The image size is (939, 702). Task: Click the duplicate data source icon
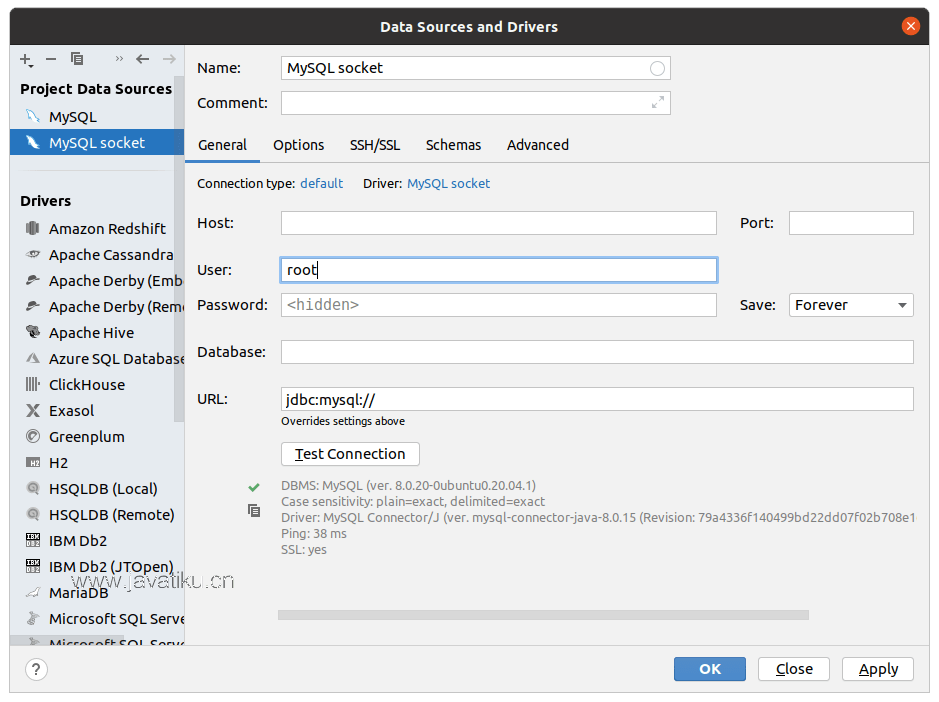77,59
